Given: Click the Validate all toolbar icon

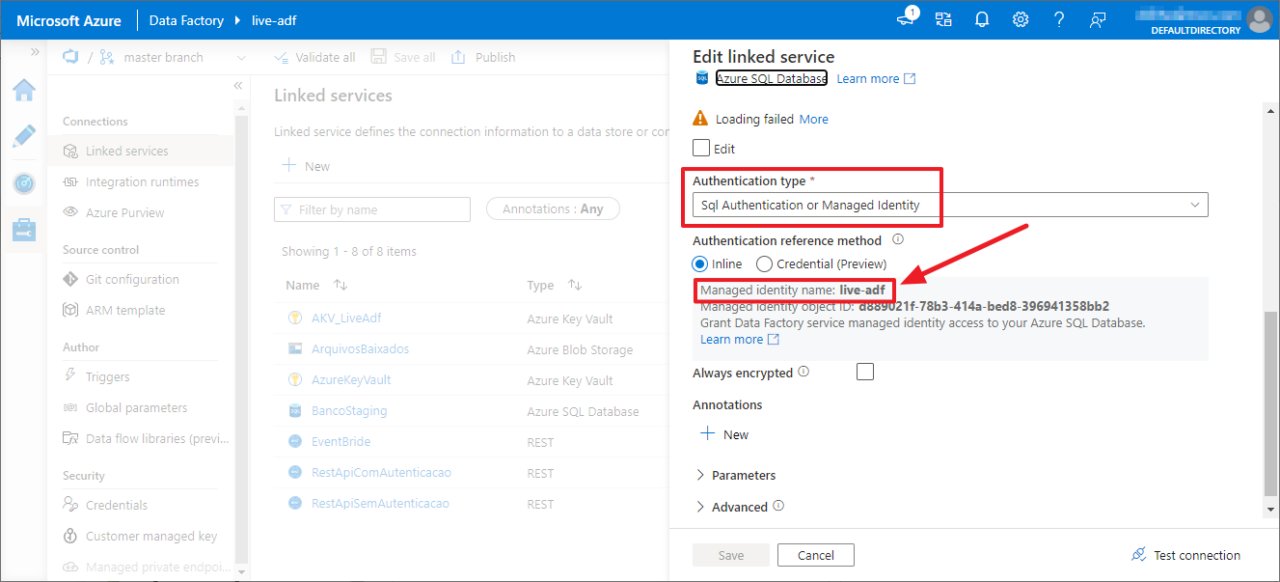Looking at the screenshot, I should coord(281,57).
